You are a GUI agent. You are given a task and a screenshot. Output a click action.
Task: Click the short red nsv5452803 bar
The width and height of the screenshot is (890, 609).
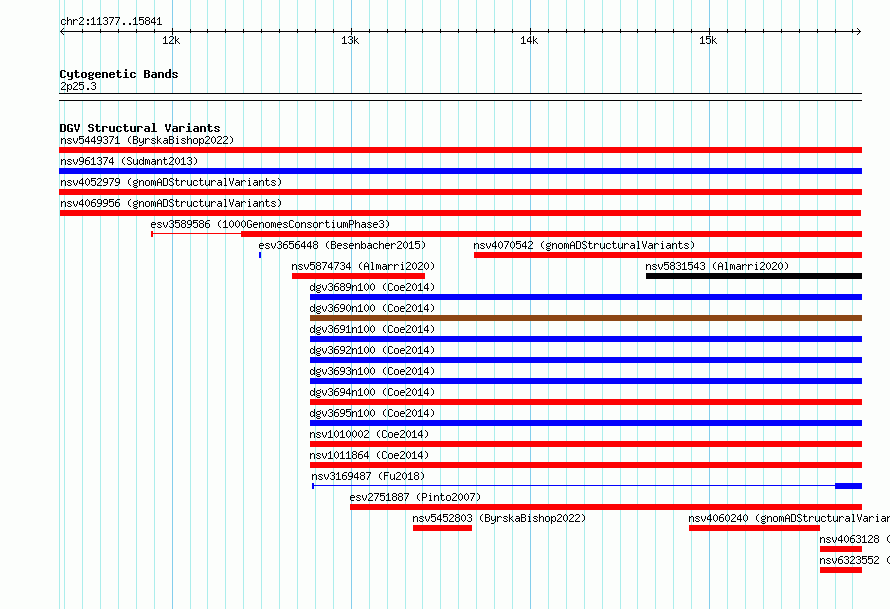coord(442,528)
